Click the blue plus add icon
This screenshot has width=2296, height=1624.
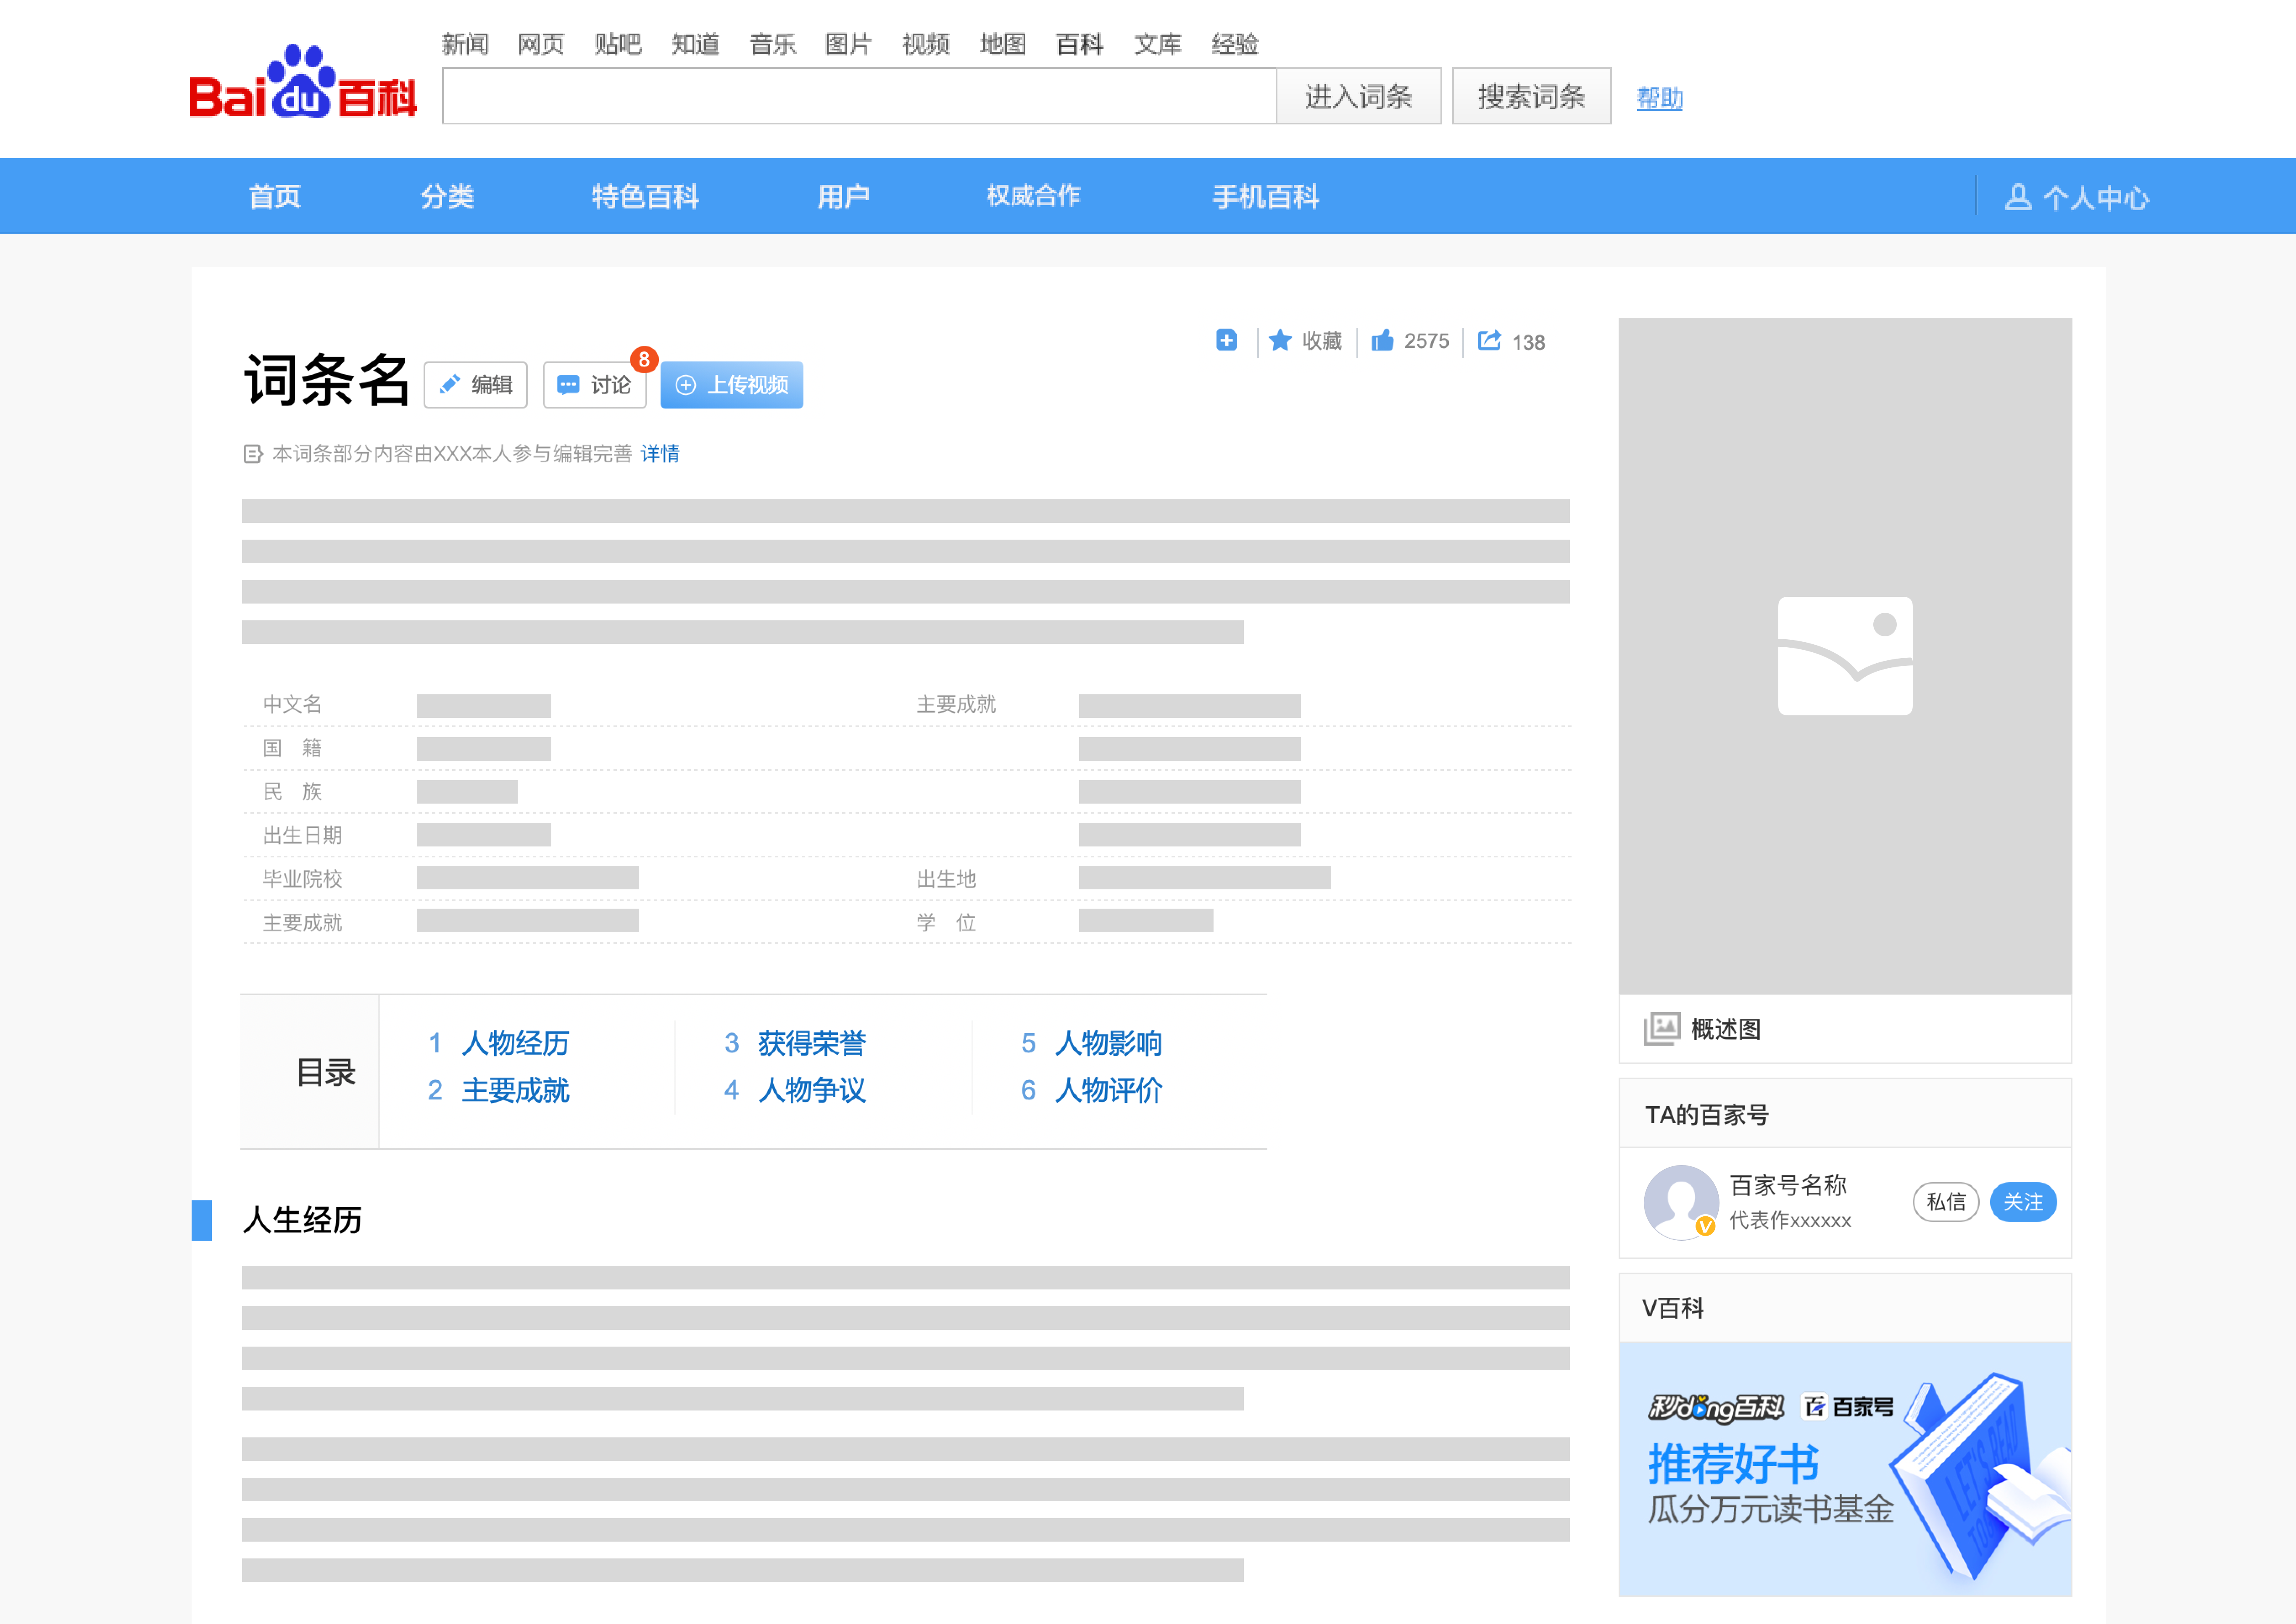(1226, 340)
